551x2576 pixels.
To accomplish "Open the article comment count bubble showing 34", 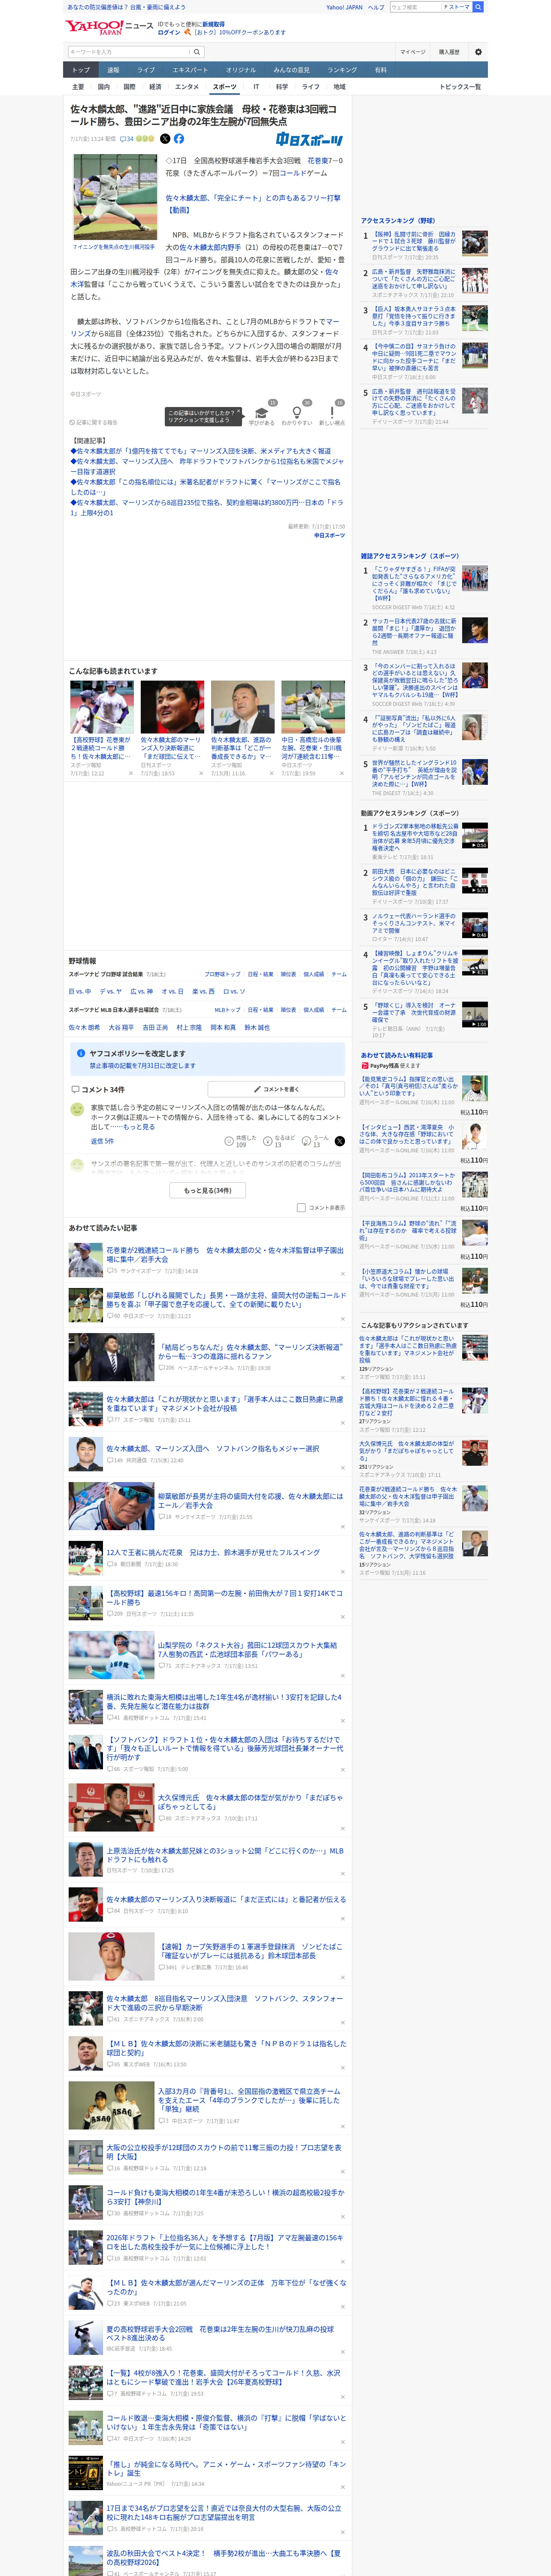I will (x=127, y=139).
